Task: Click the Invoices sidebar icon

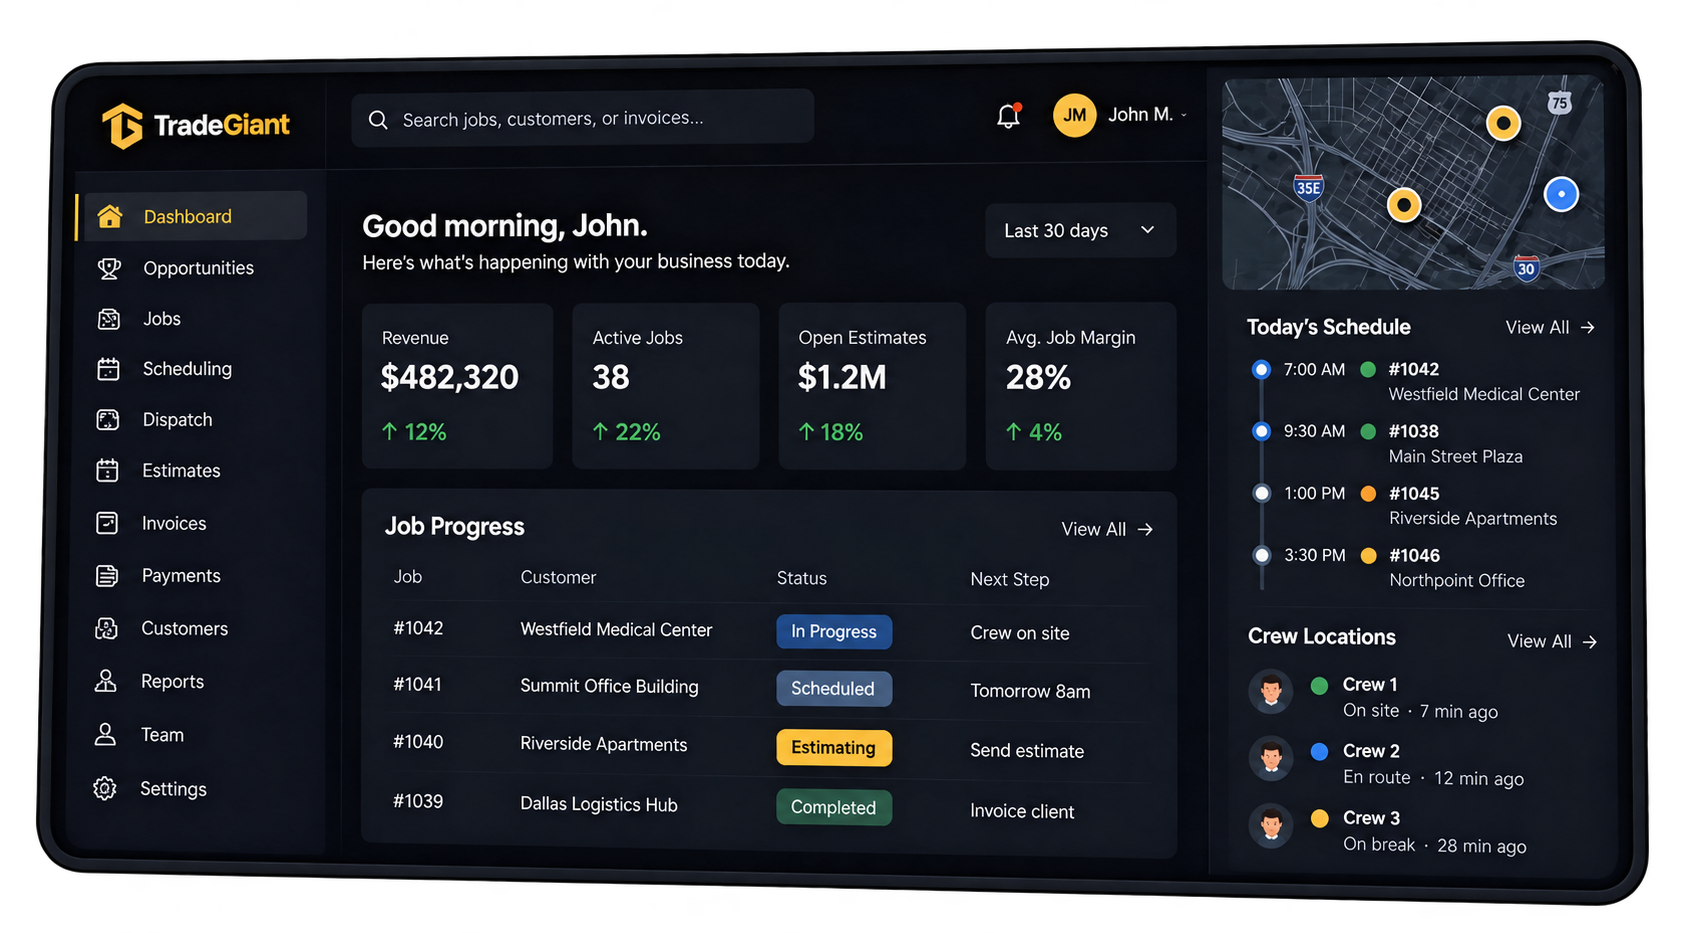Action: coord(107,523)
